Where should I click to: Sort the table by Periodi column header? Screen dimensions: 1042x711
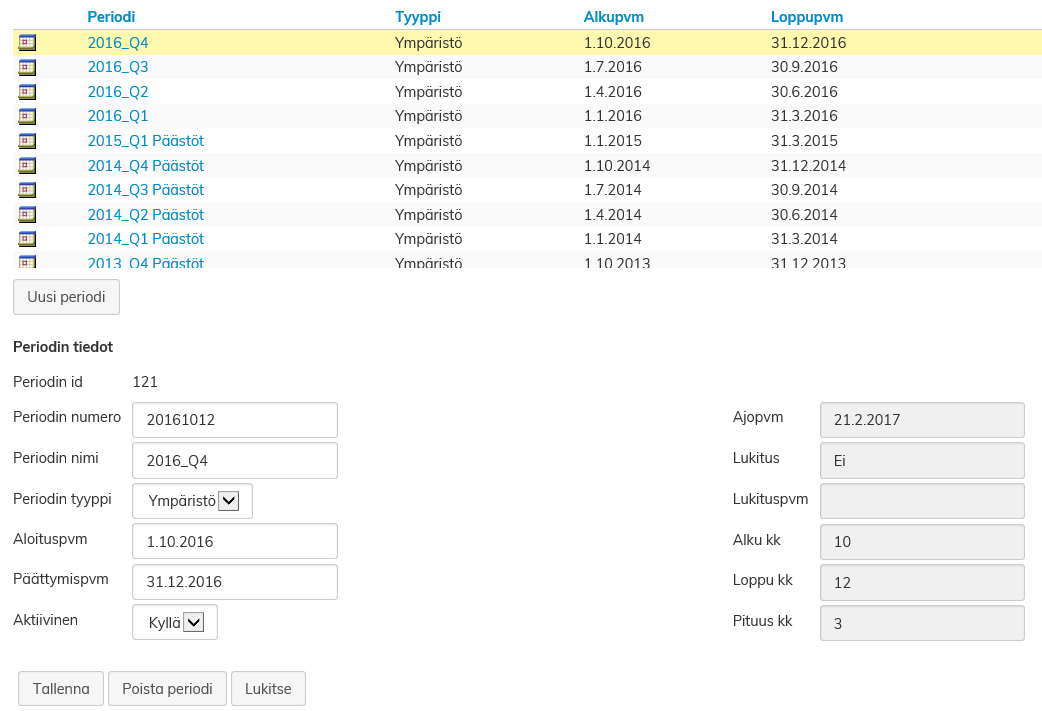tap(111, 17)
